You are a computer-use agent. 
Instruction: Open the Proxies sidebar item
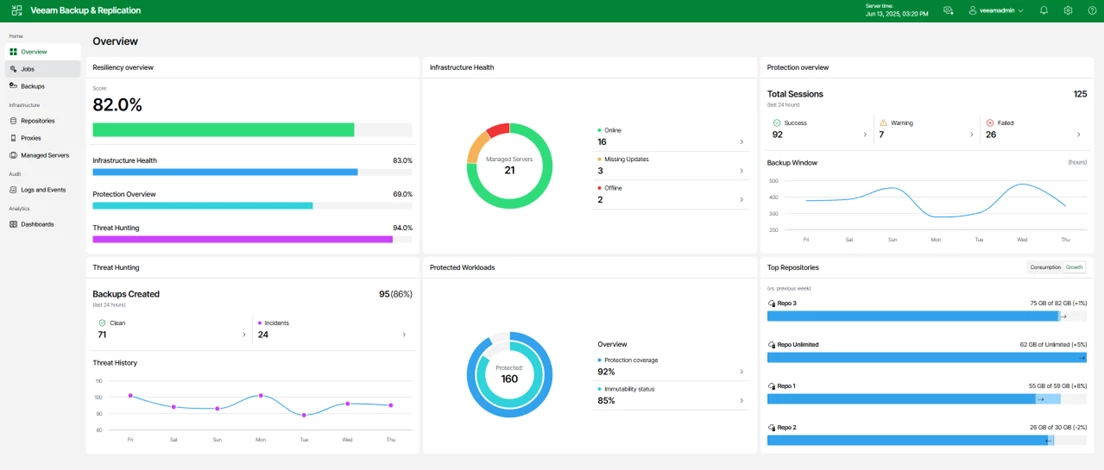pyautogui.click(x=42, y=138)
